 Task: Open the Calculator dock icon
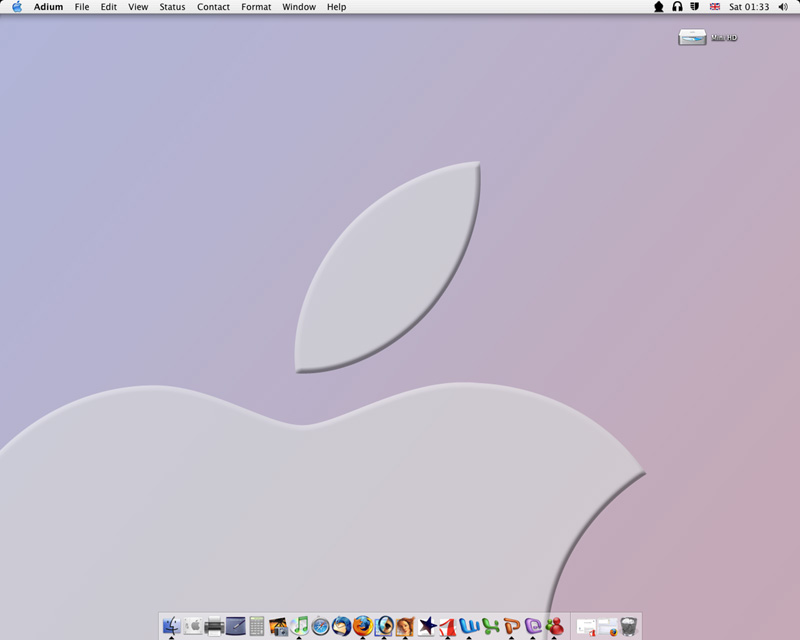tap(257, 627)
